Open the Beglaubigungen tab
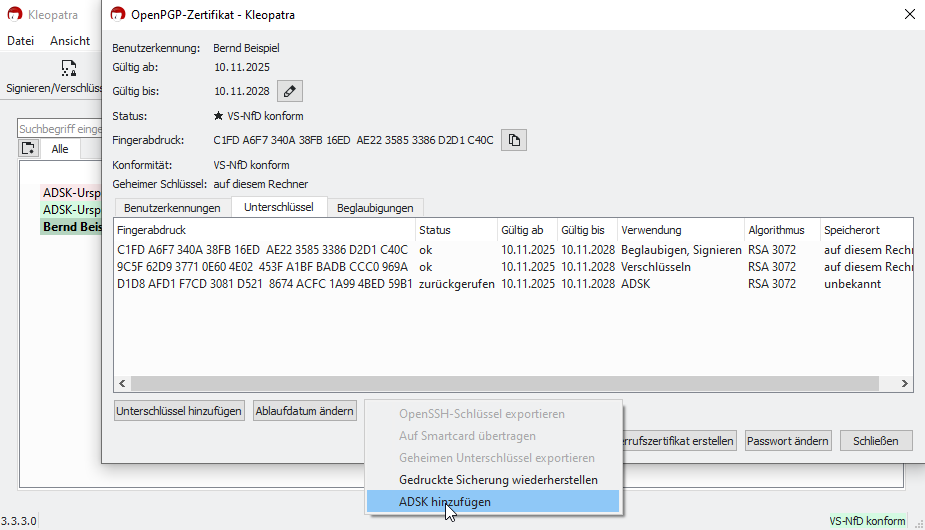The height and width of the screenshot is (530, 925). (375, 208)
